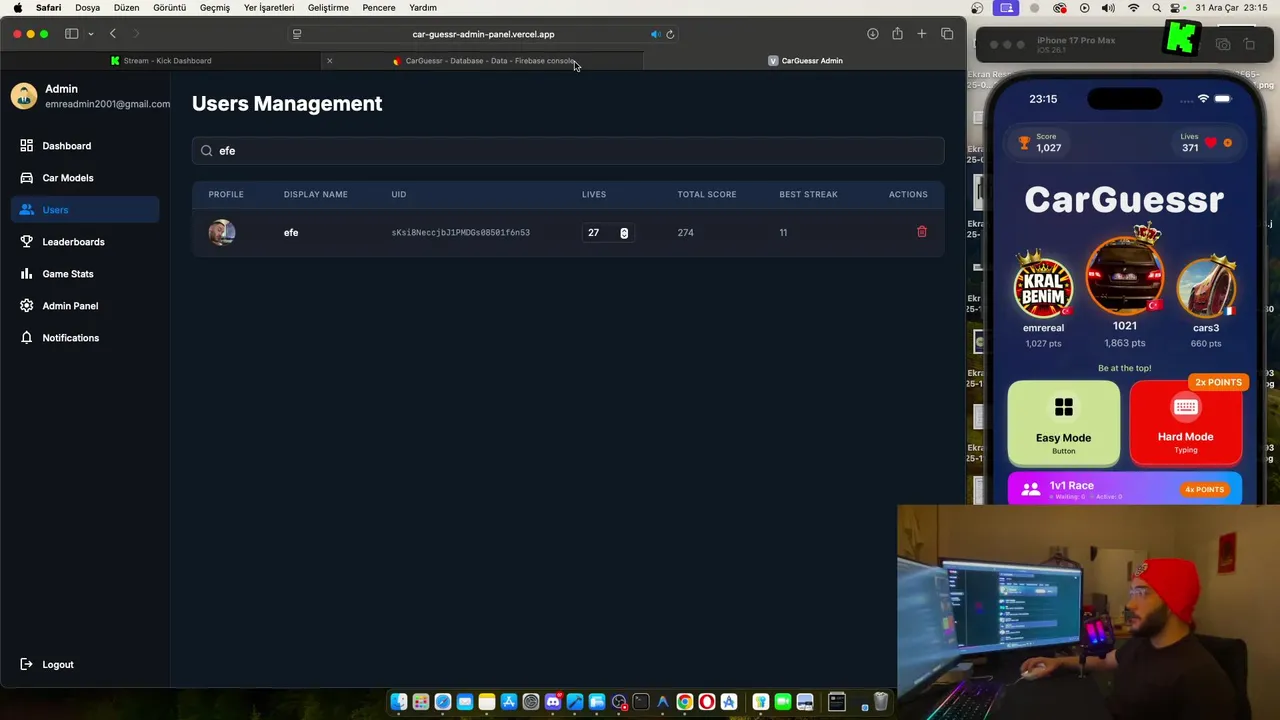Show Safari tab overview

[947, 34]
